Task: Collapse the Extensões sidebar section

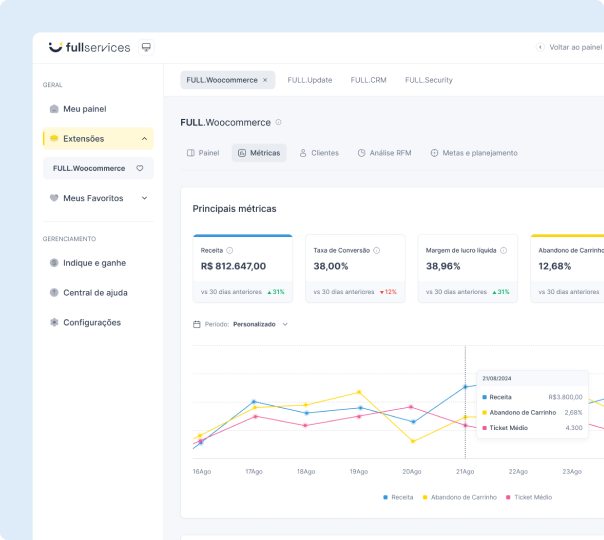Action: (x=145, y=139)
